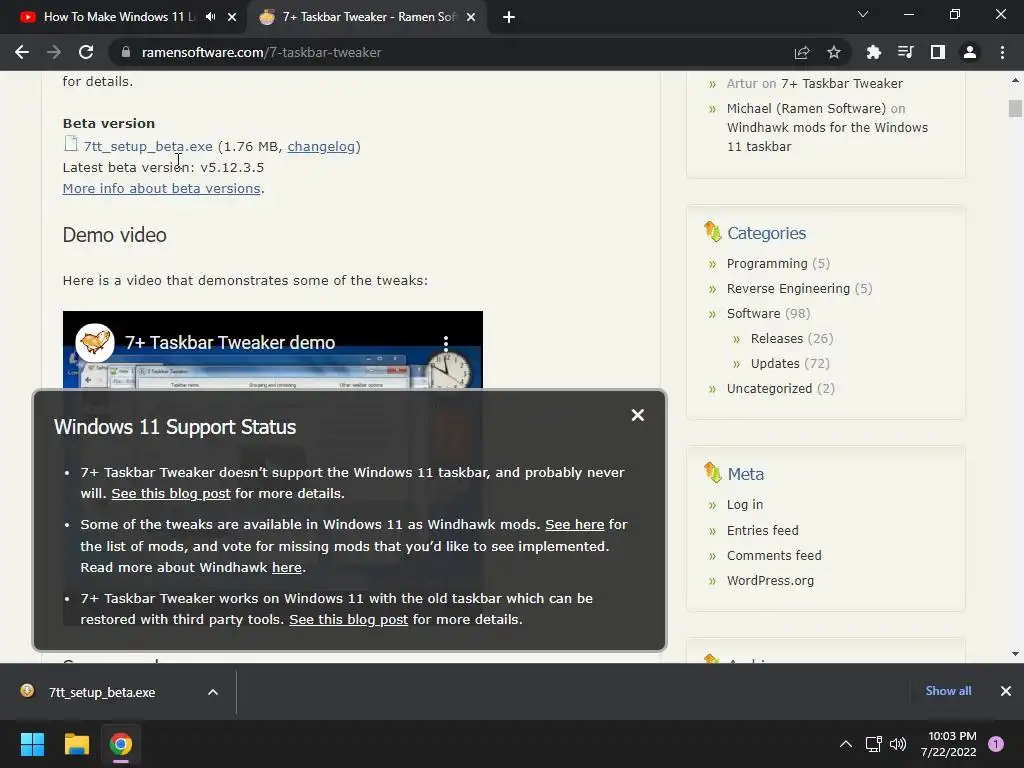Open network icon in system tray
The image size is (1024, 768).
click(x=873, y=744)
